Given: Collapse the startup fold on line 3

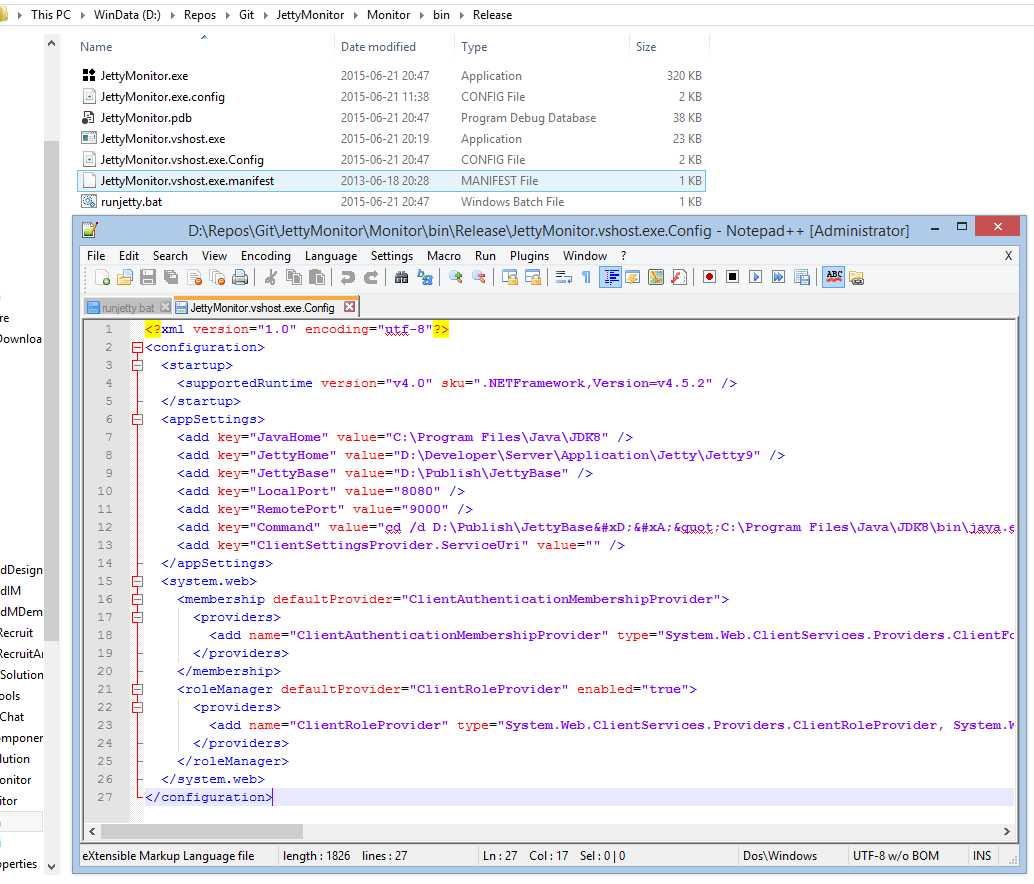Looking at the screenshot, I should point(137,365).
